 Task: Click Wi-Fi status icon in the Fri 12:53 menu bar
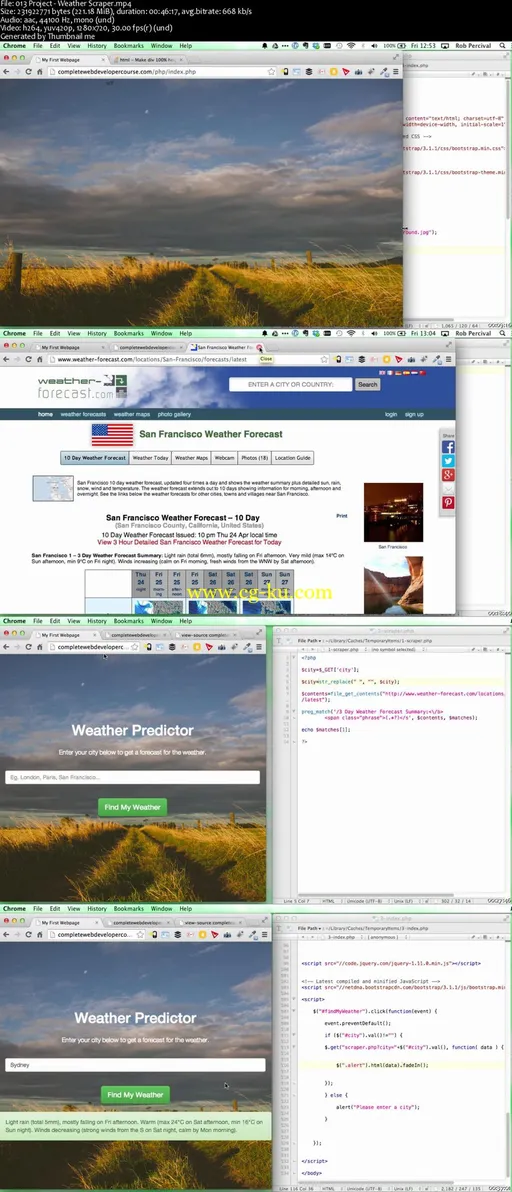pyautogui.click(x=351, y=46)
